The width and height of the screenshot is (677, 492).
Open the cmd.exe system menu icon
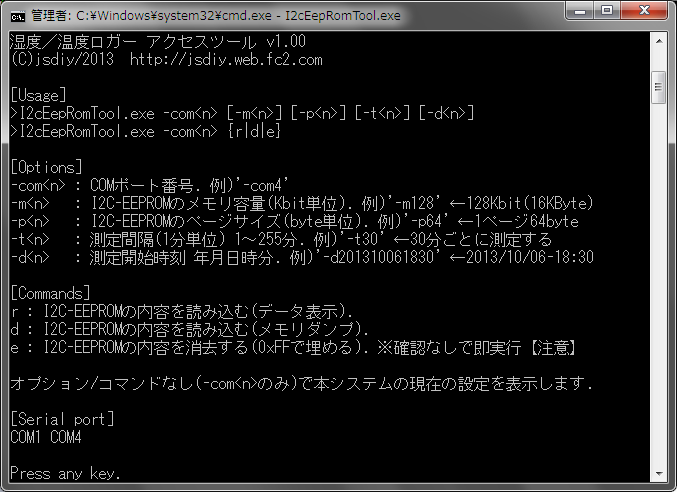tap(18, 16)
